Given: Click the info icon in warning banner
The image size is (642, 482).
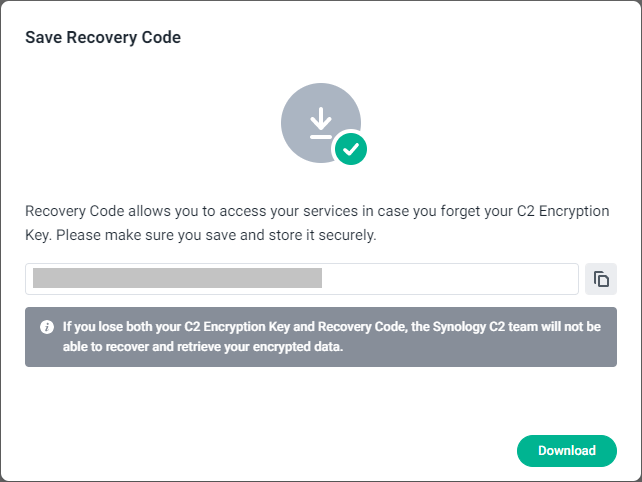Looking at the screenshot, I should click(x=47, y=327).
